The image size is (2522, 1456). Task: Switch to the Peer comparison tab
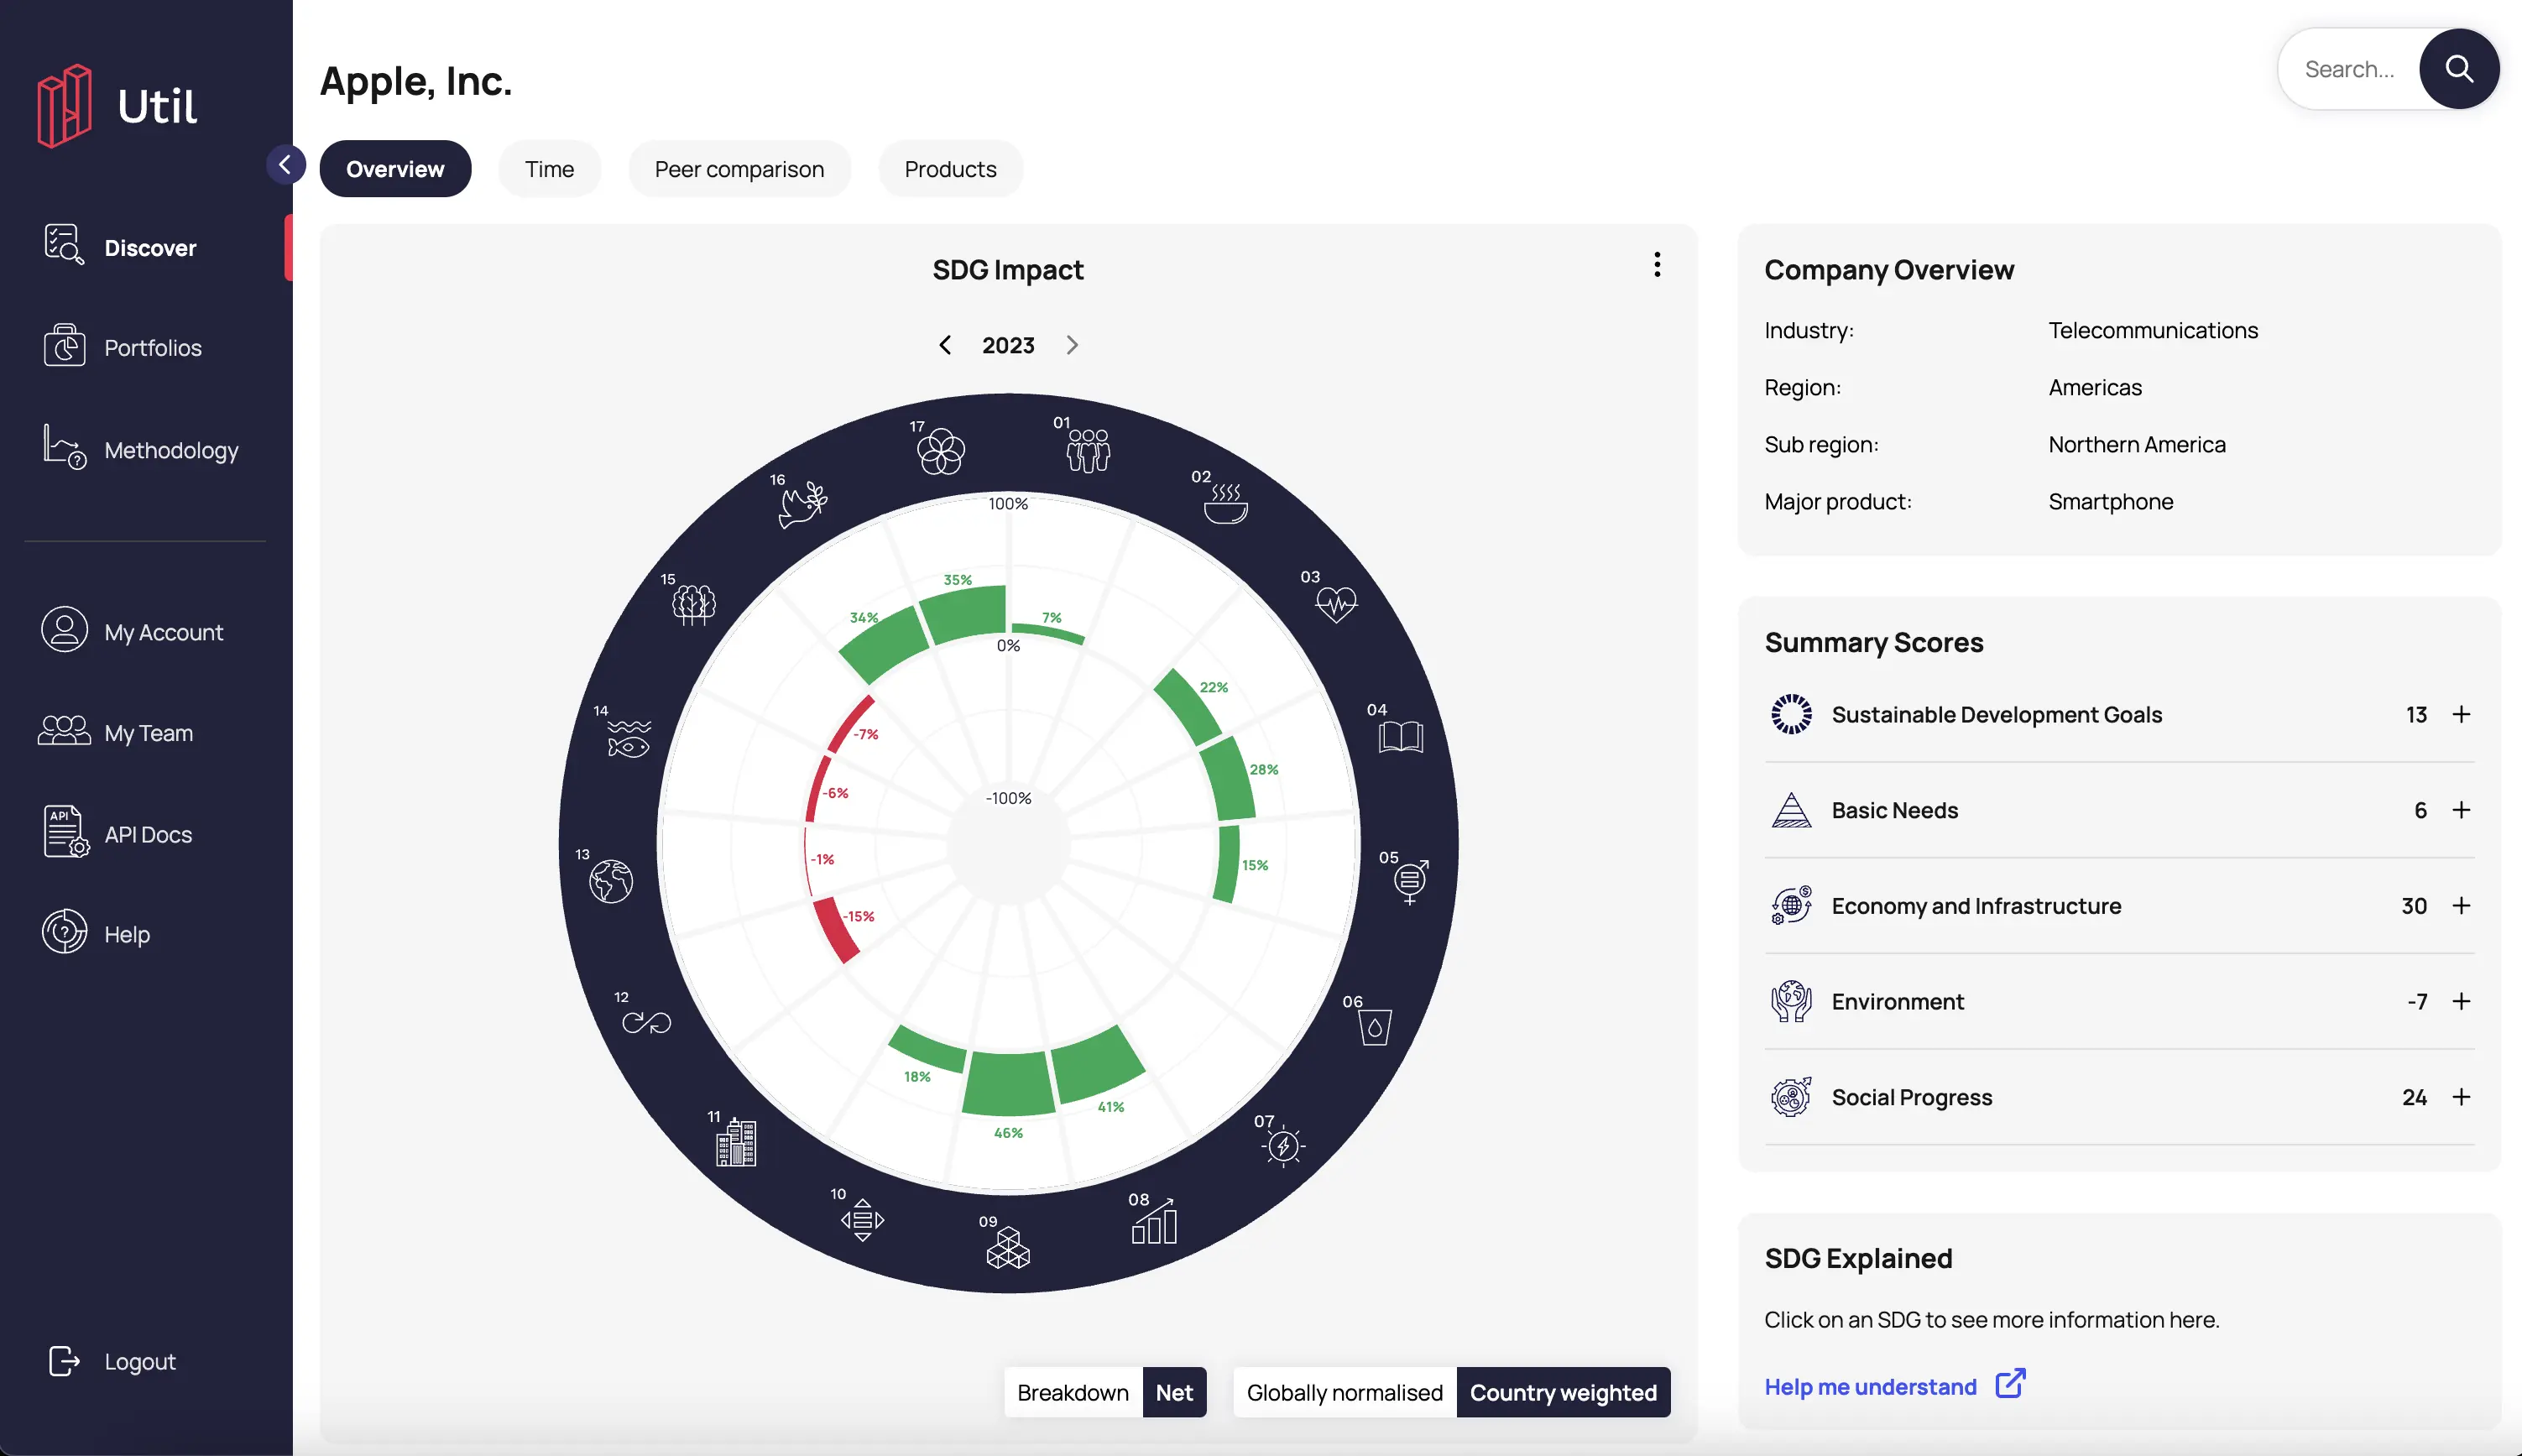(x=739, y=169)
